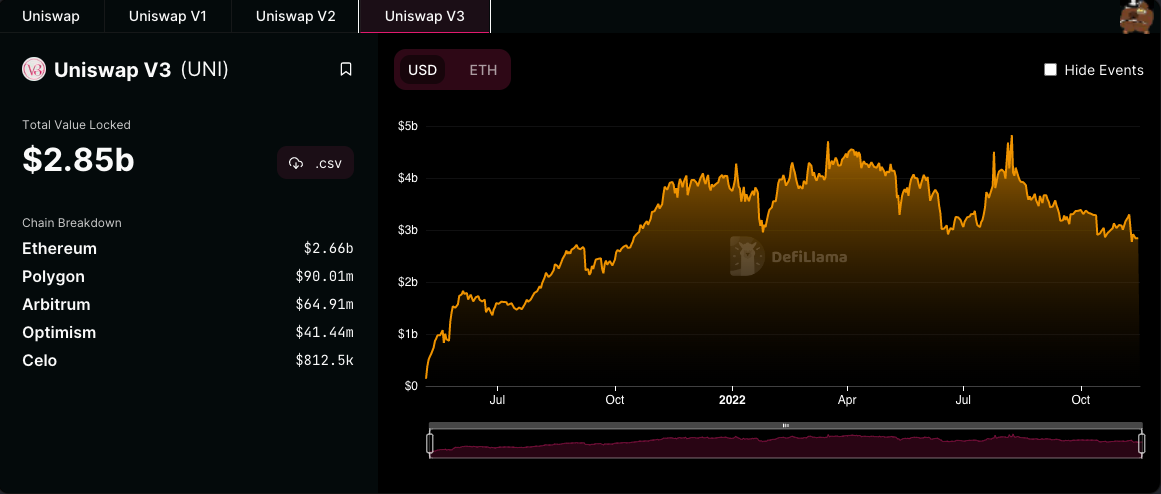This screenshot has height=494, width=1161.
Task: Click the Uniswap V3 logo icon
Action: (34, 70)
